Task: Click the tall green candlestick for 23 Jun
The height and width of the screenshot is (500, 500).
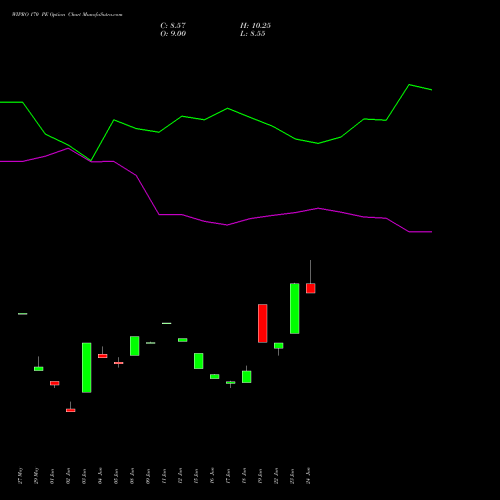Action: (x=295, y=308)
